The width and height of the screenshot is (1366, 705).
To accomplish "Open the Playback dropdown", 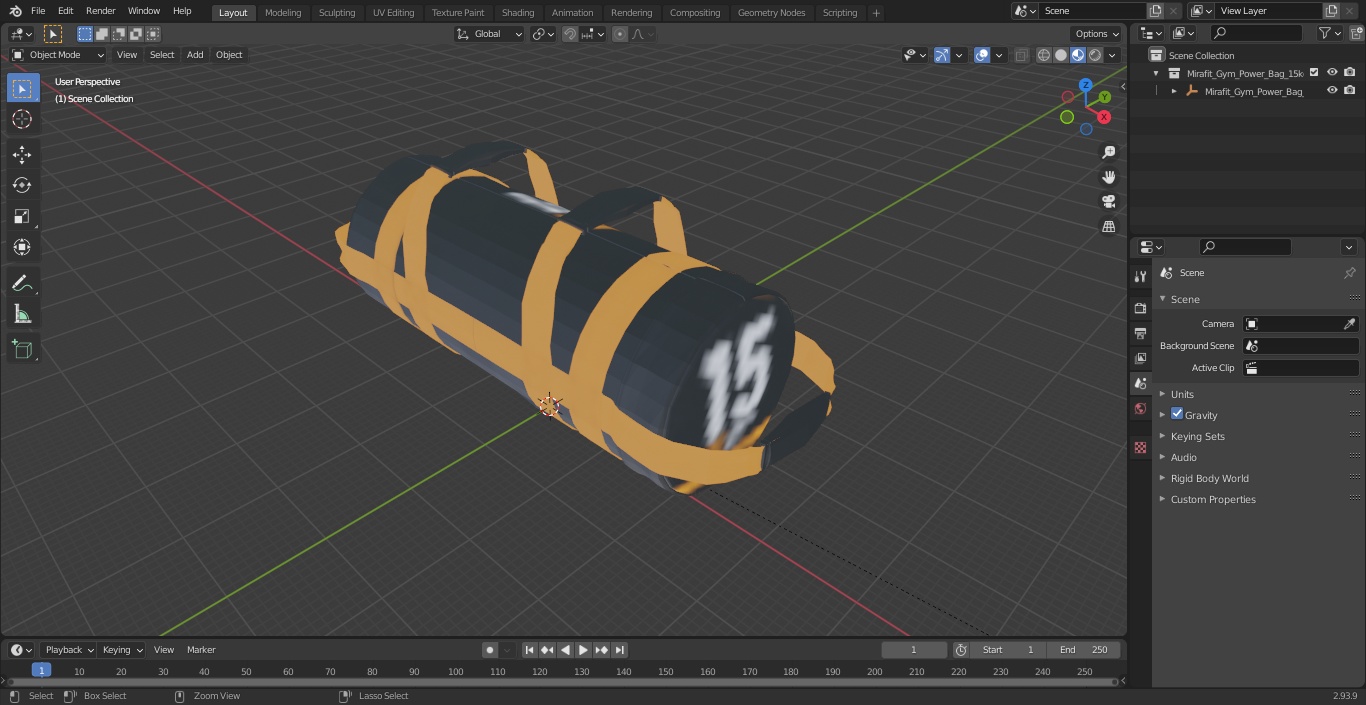I will tap(69, 650).
